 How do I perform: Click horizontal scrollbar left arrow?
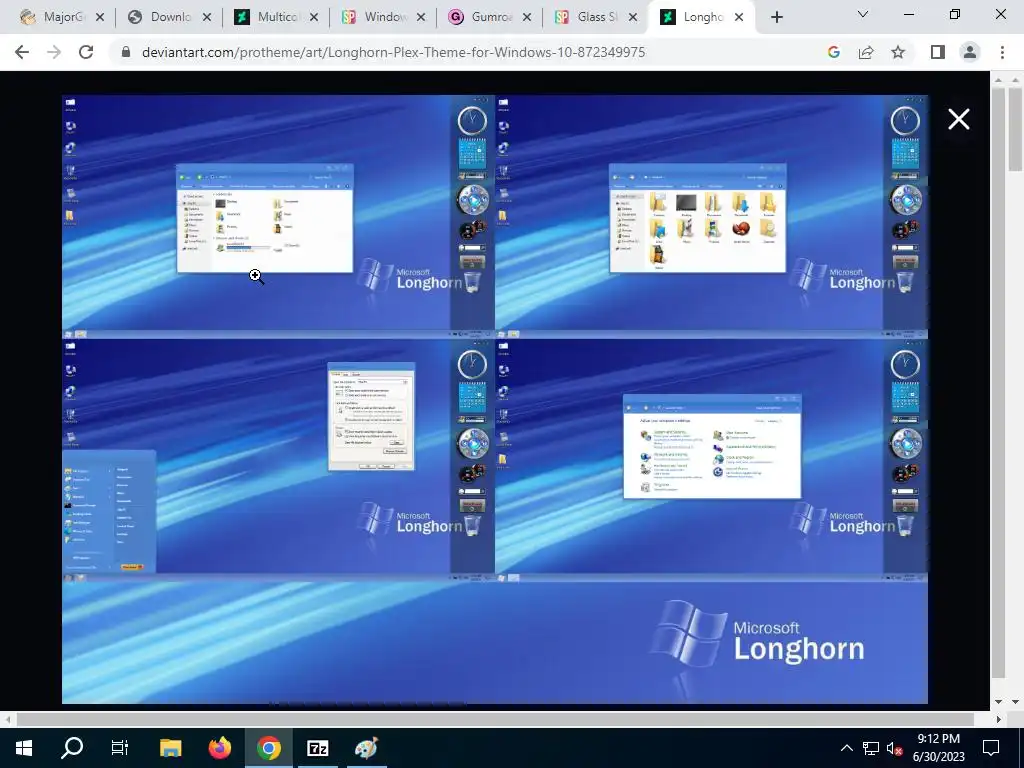click(7, 719)
